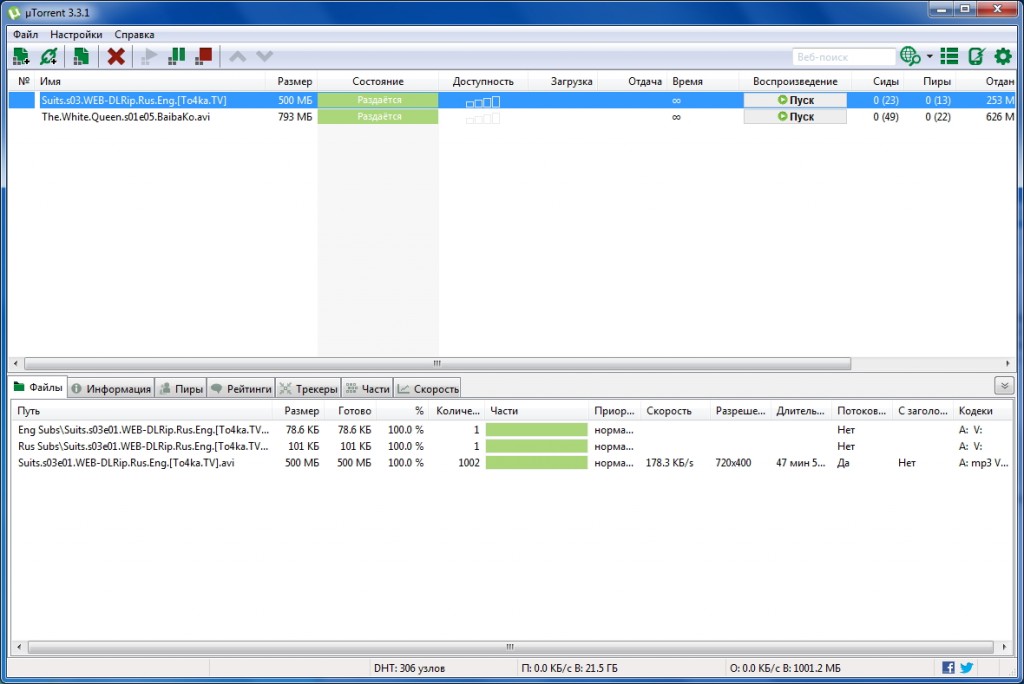Click download speed status П: 0.0 КБ/с

[569, 668]
